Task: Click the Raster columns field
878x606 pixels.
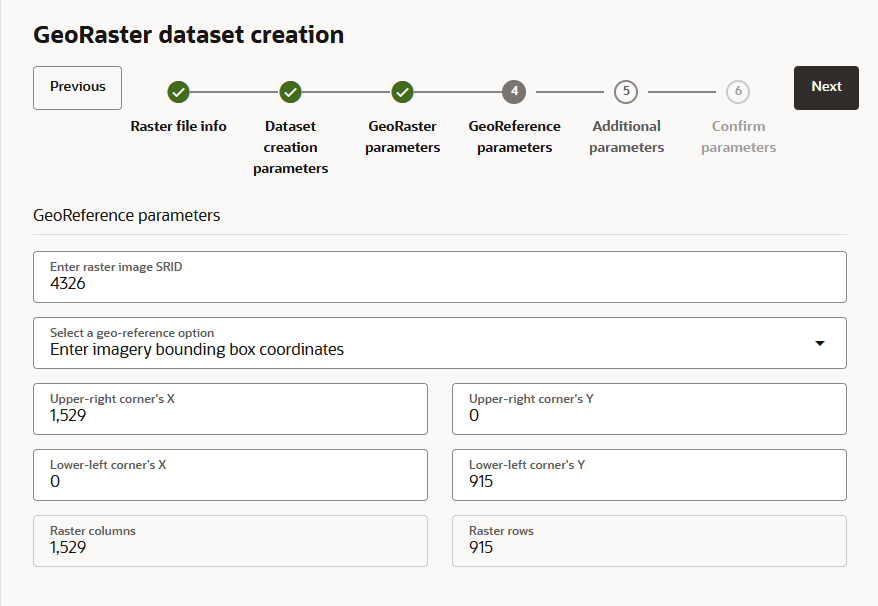Action: click(x=230, y=540)
